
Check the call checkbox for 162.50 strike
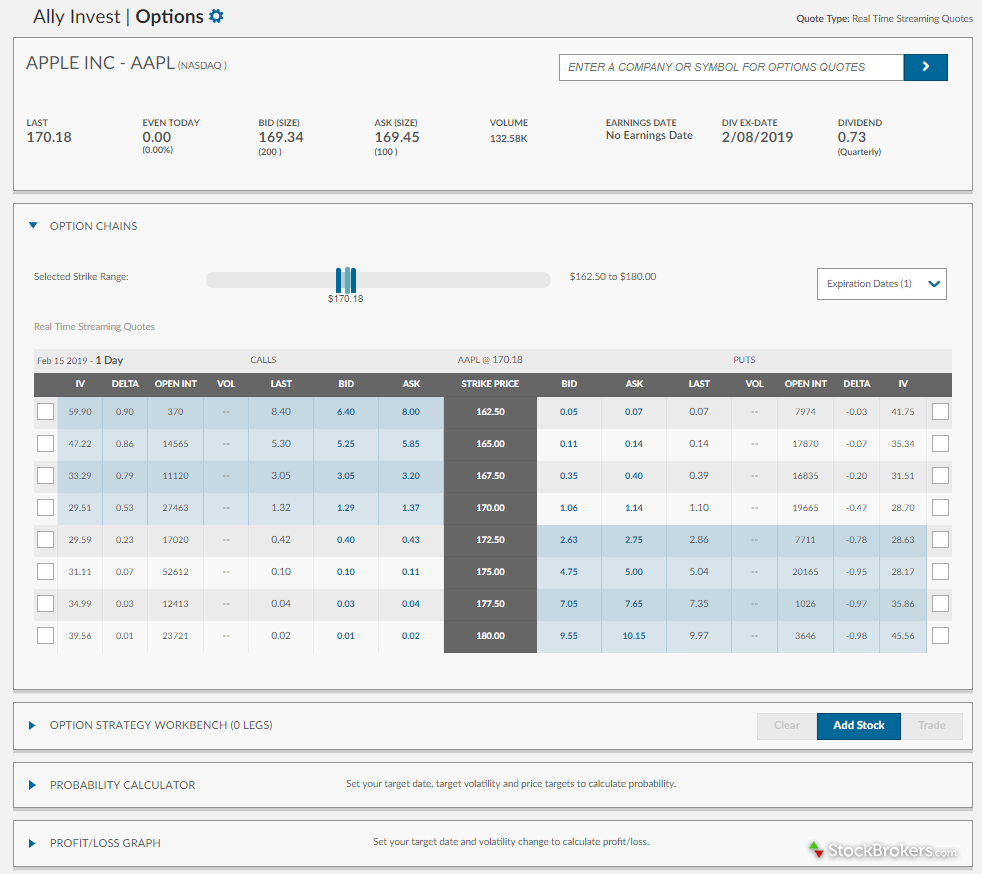tap(45, 411)
